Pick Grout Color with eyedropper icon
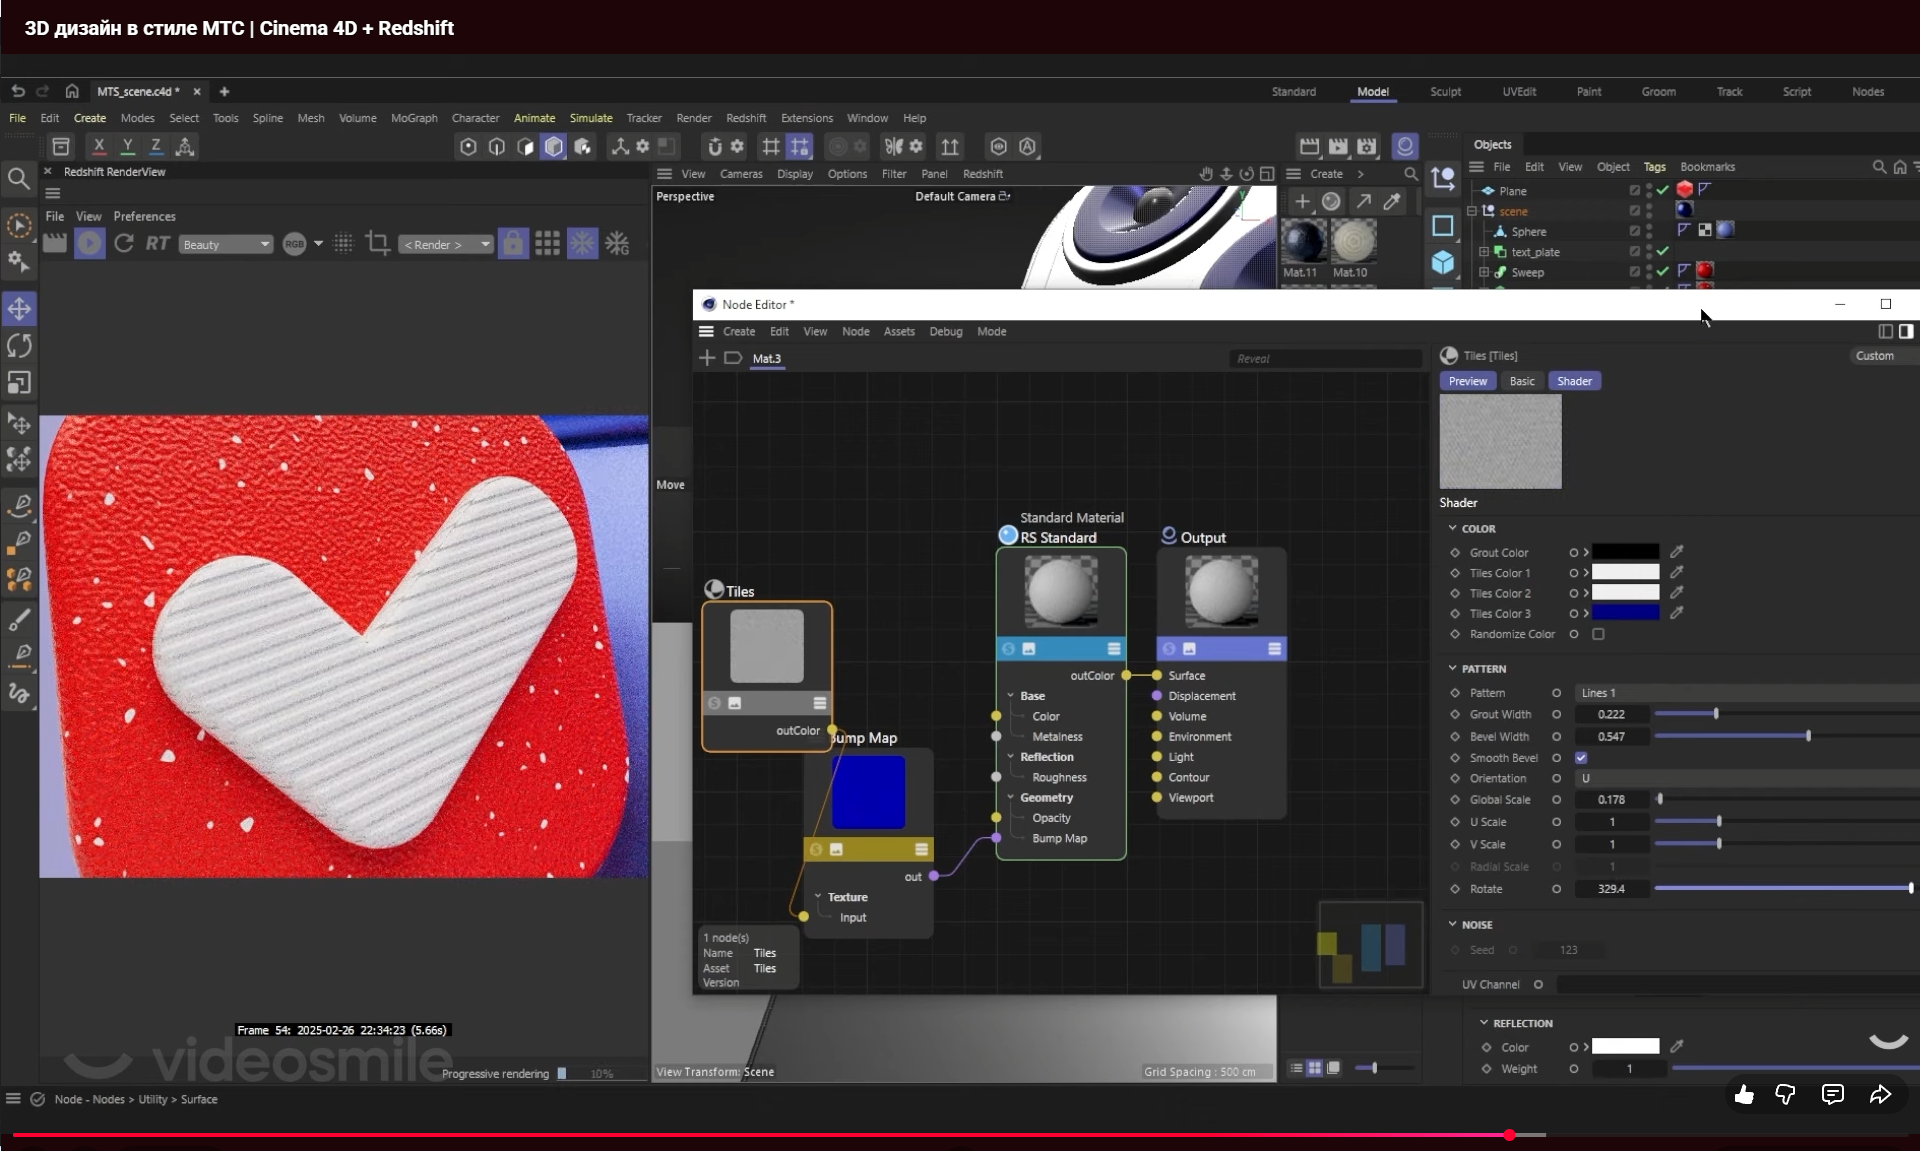The height and width of the screenshot is (1151, 1920). pos(1677,552)
